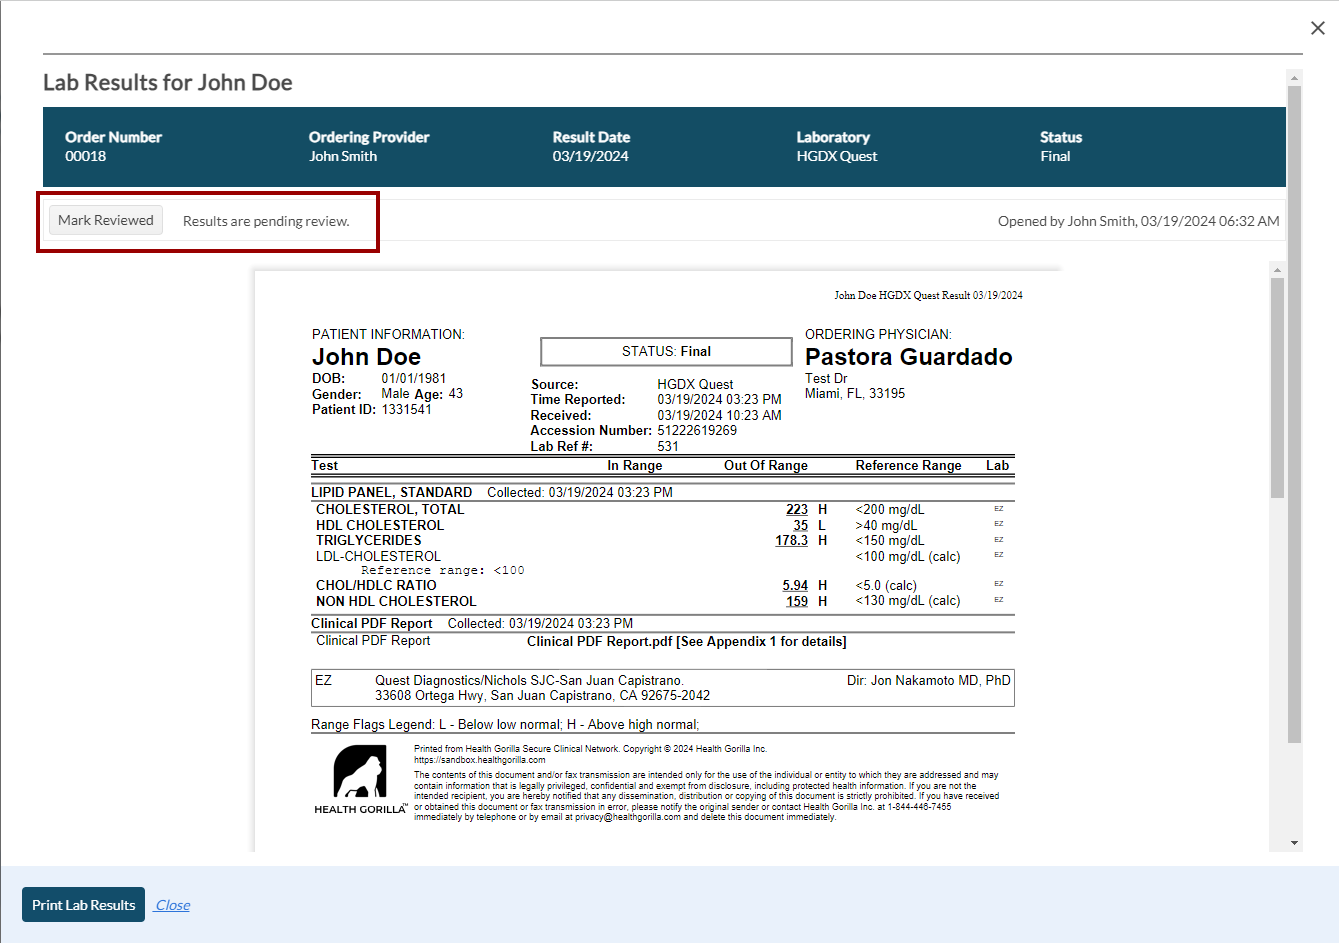Click the underlined Triglycerides value 178.3
Screen dimensions: 1339x943
(791, 541)
